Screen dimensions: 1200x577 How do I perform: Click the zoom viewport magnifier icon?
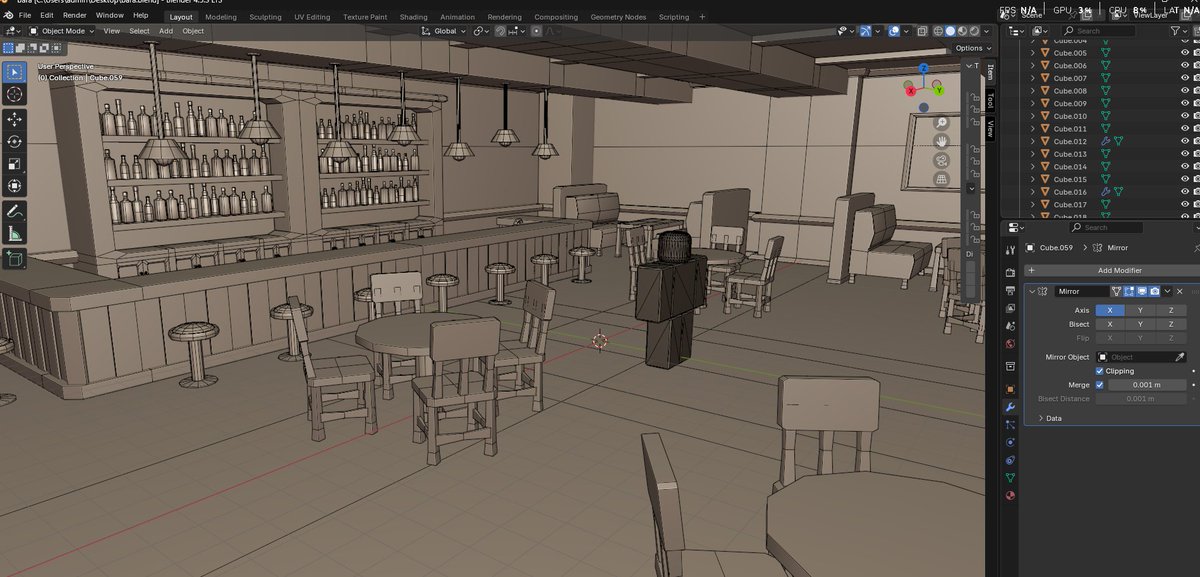coord(941,122)
